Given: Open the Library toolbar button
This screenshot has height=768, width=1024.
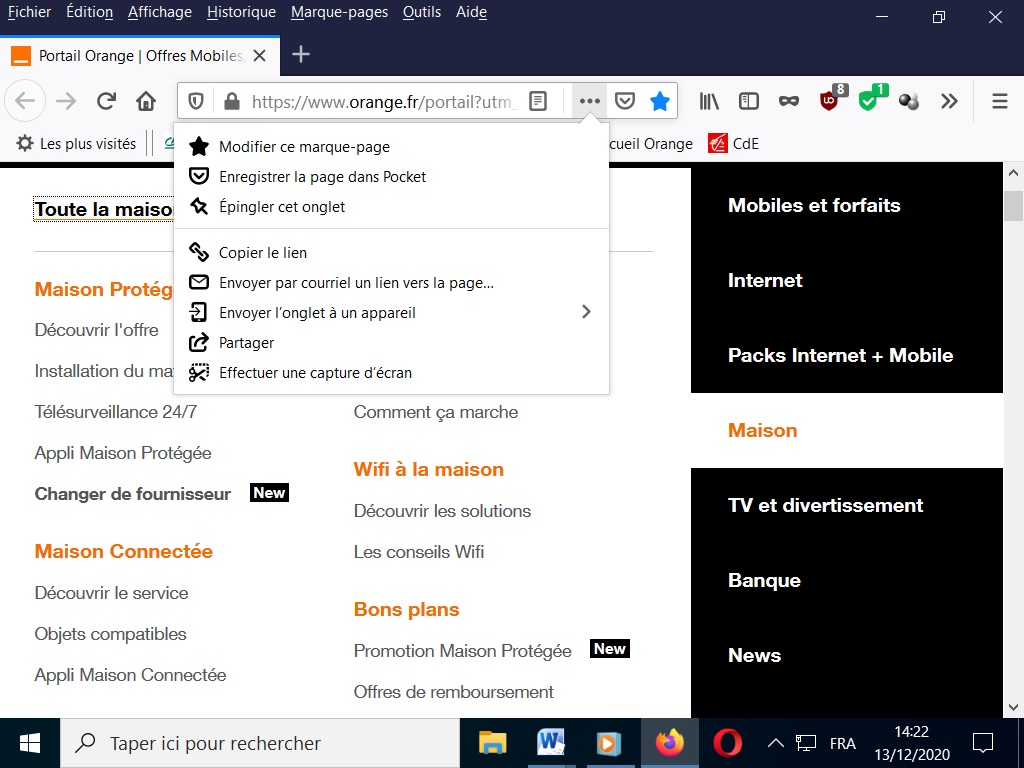Looking at the screenshot, I should [709, 101].
